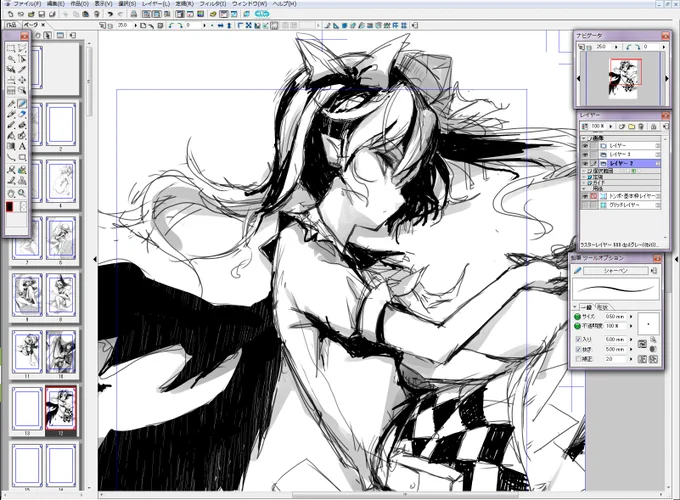Viewport: 680px width, 500px height.
Task: Open the 編集(E) menu
Action: pos(55,3)
